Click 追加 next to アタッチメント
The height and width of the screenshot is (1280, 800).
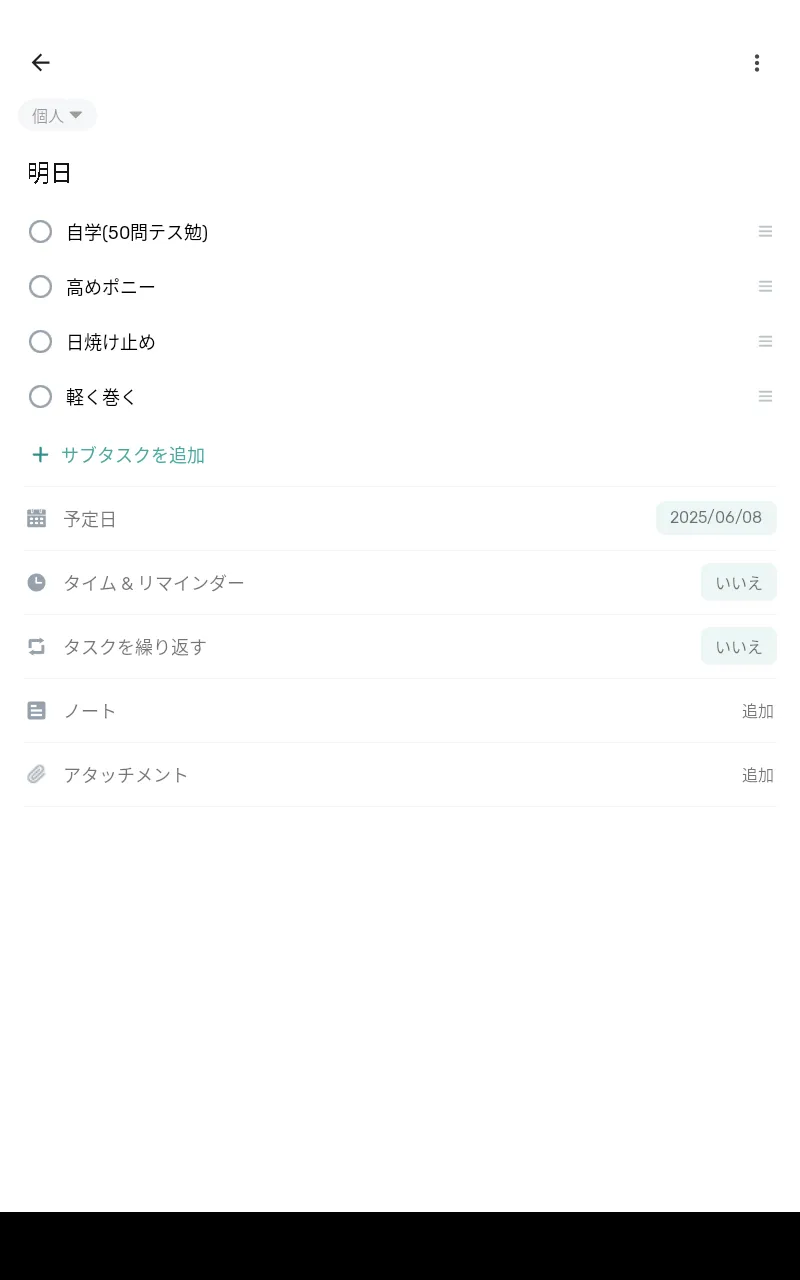tap(757, 775)
